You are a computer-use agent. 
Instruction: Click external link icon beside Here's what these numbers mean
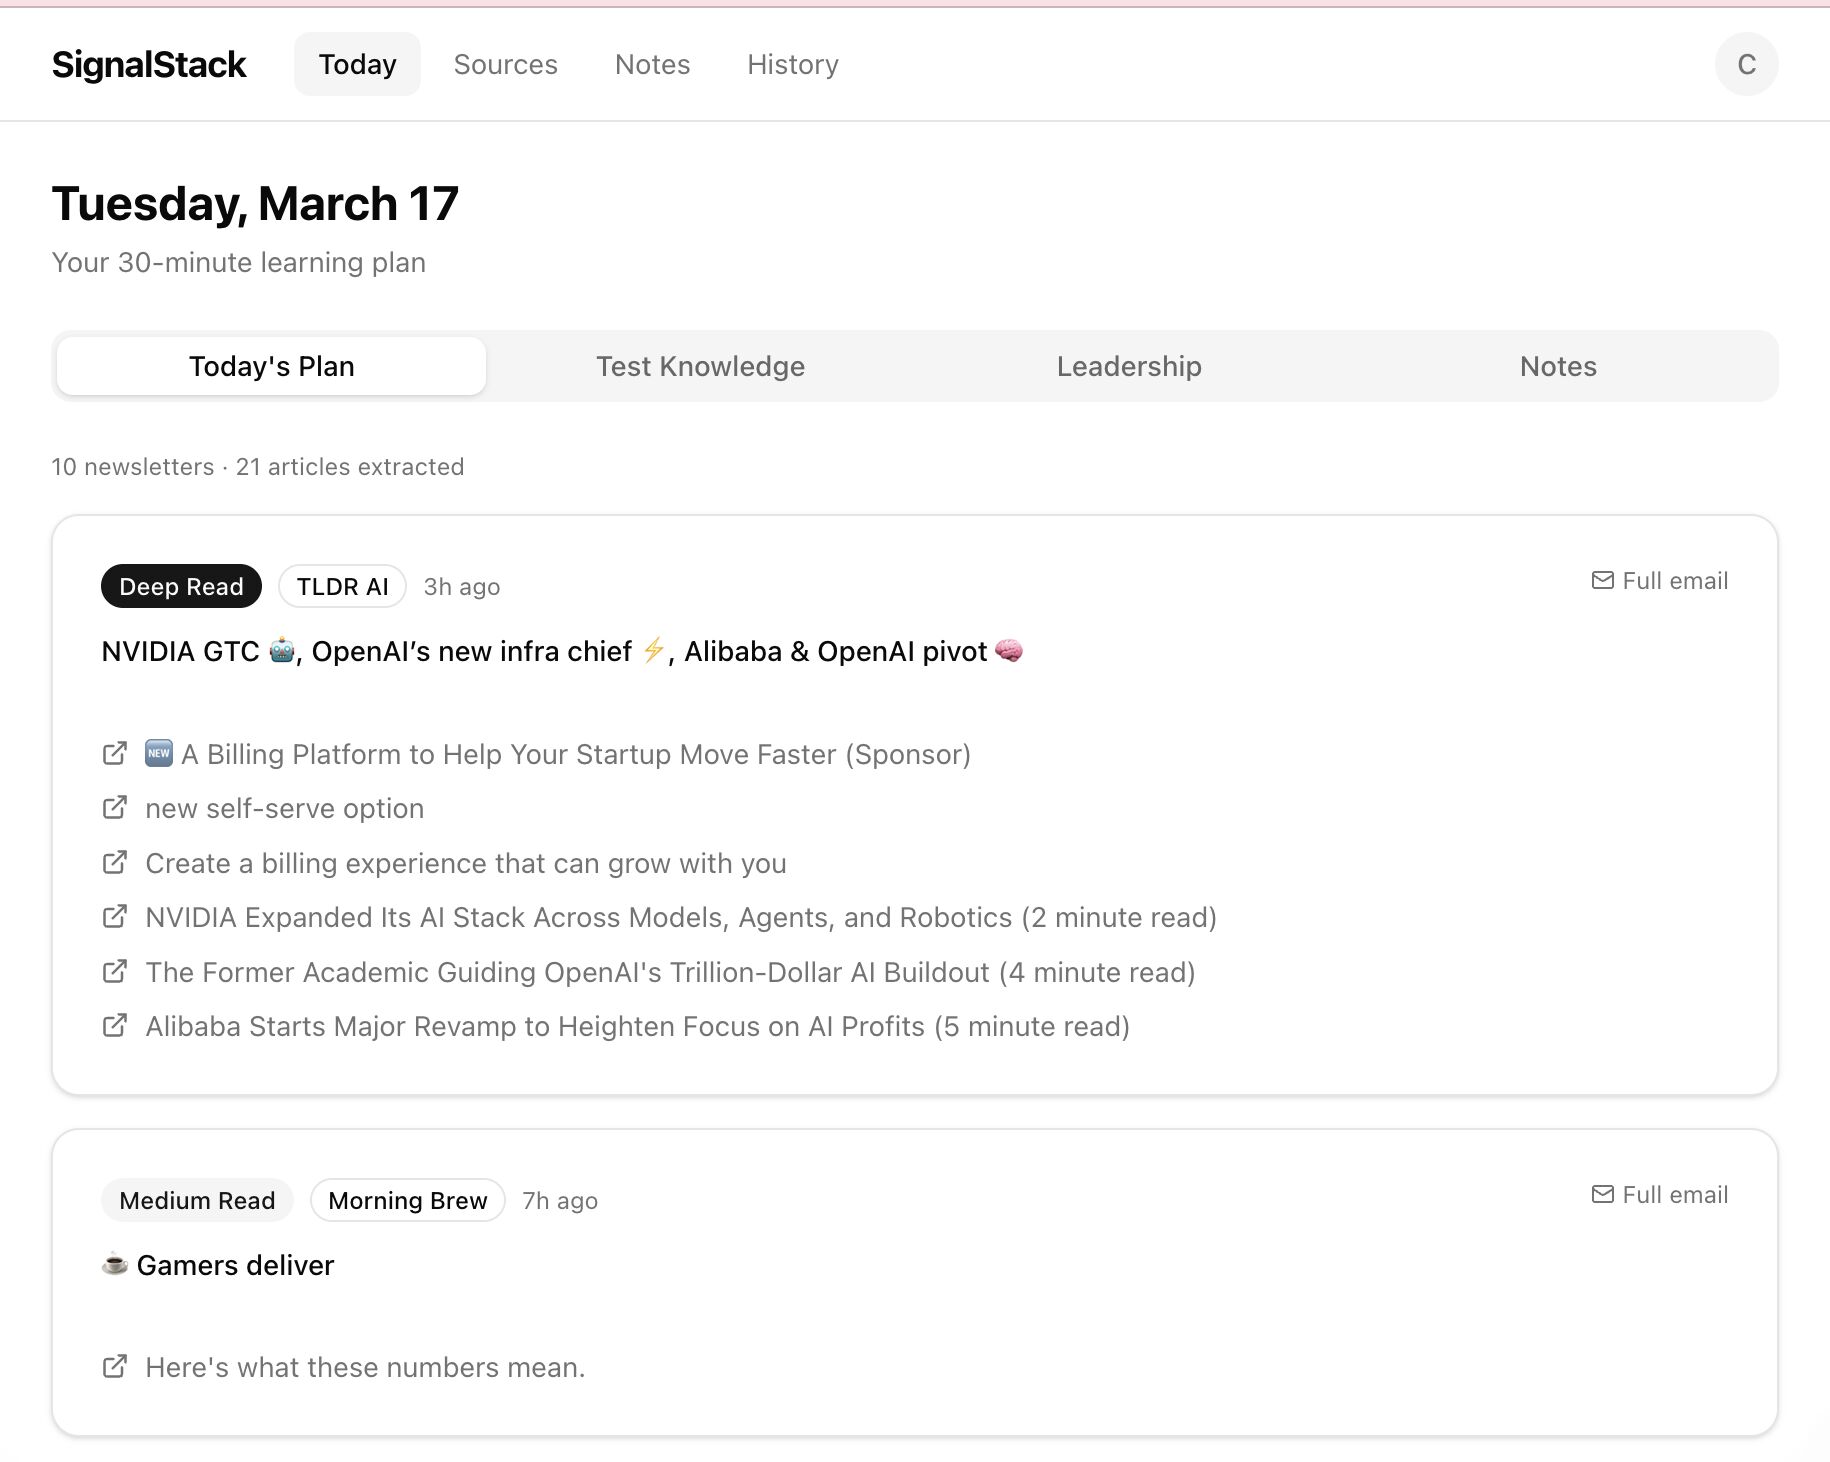115,1366
